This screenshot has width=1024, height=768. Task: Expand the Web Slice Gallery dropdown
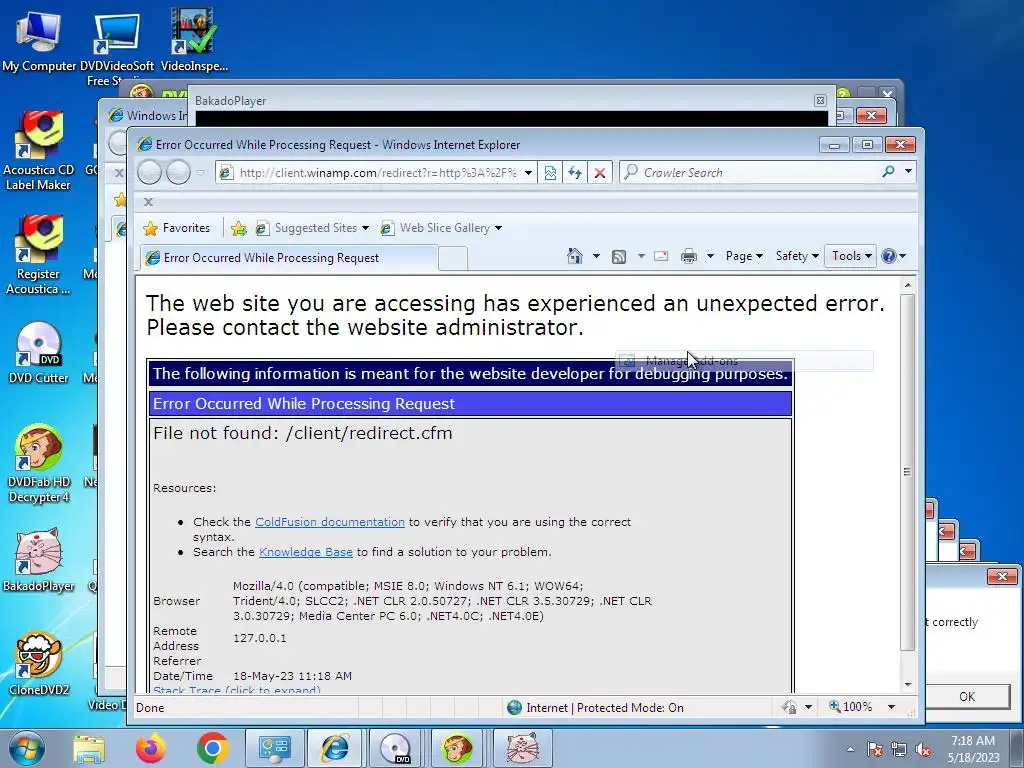click(x=498, y=228)
